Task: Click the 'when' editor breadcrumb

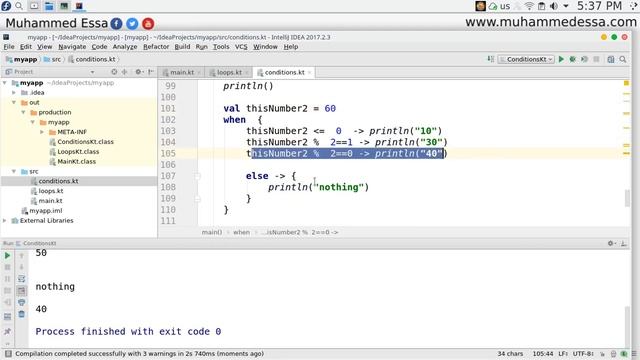Action: [x=241, y=232]
